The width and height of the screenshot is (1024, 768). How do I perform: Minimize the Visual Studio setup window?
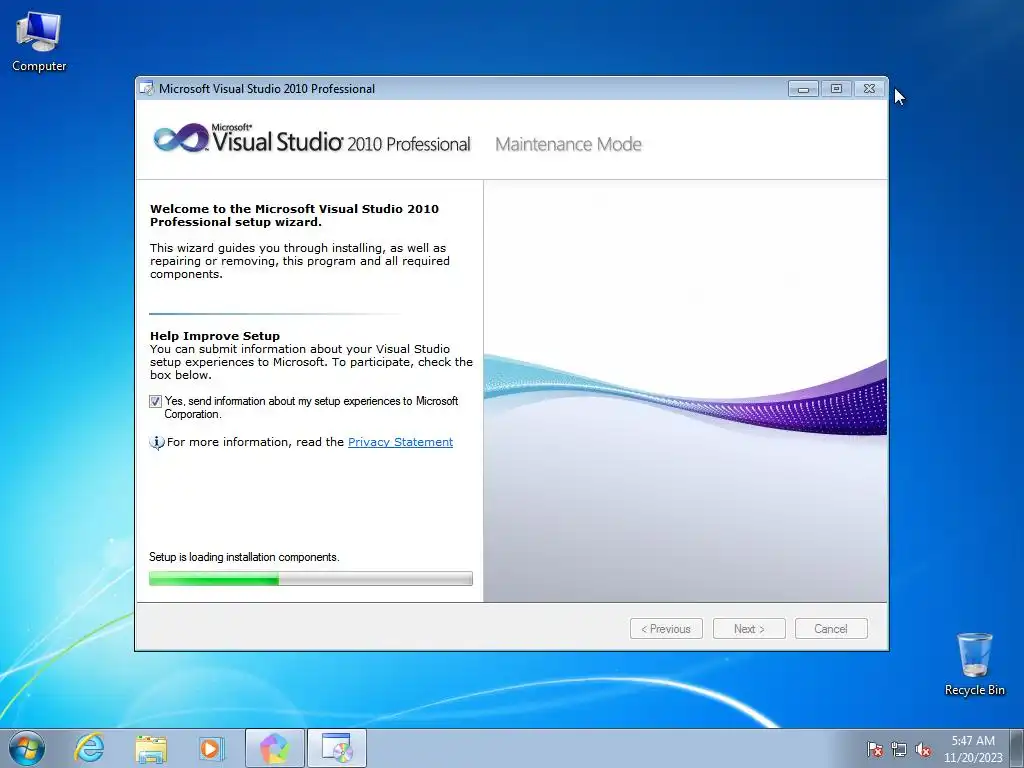803,89
